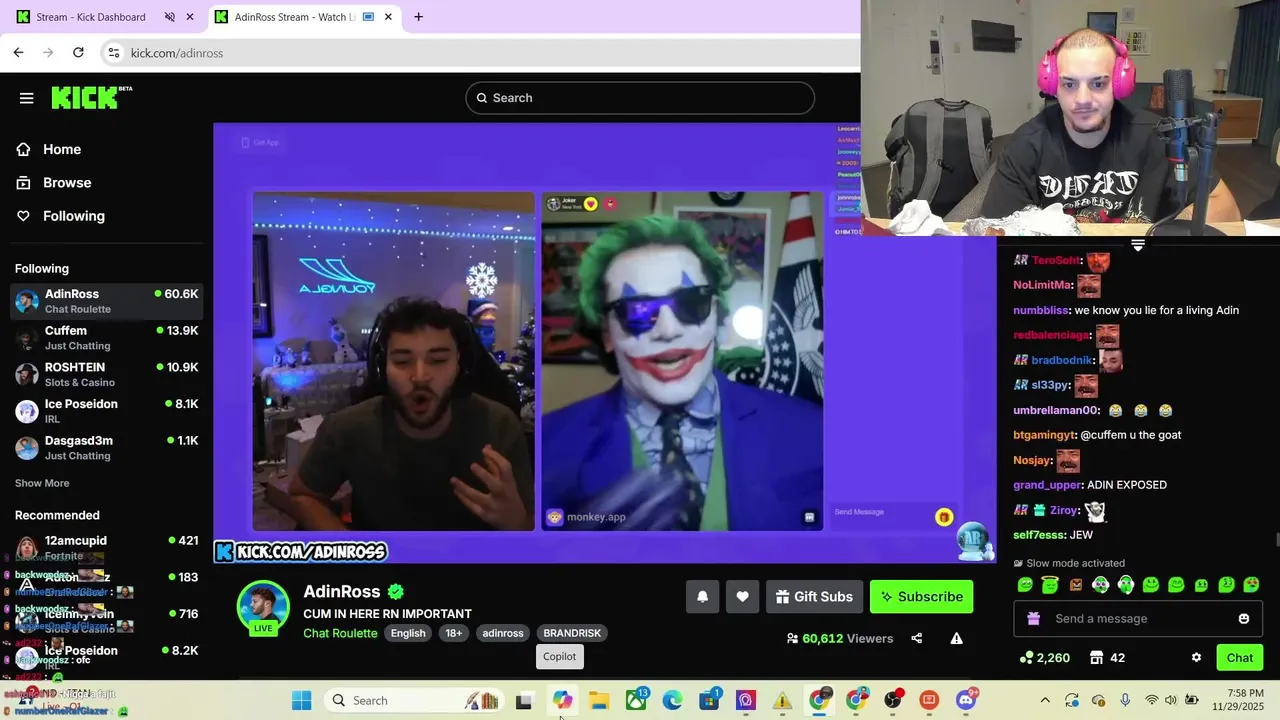Click the bradbodnik username in chat
The width and height of the screenshot is (1280, 720).
[1061, 360]
